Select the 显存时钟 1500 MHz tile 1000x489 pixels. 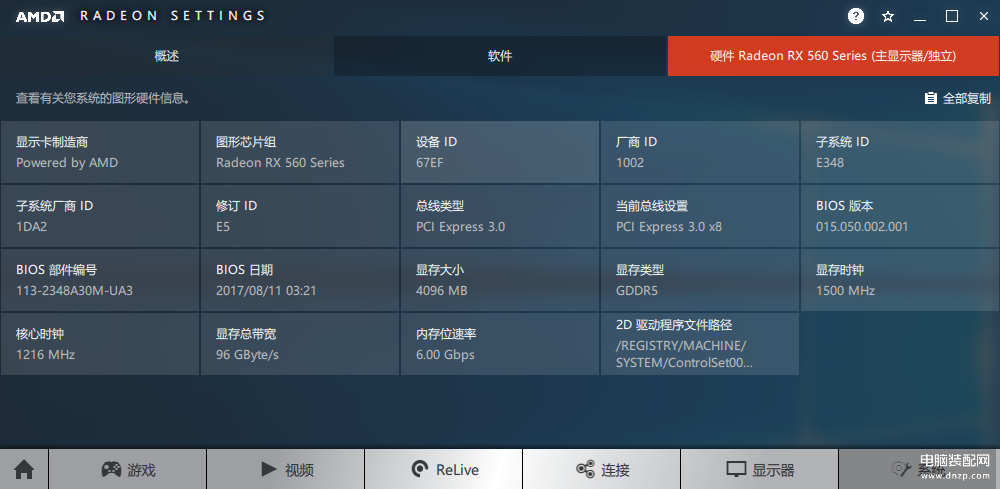coord(900,280)
